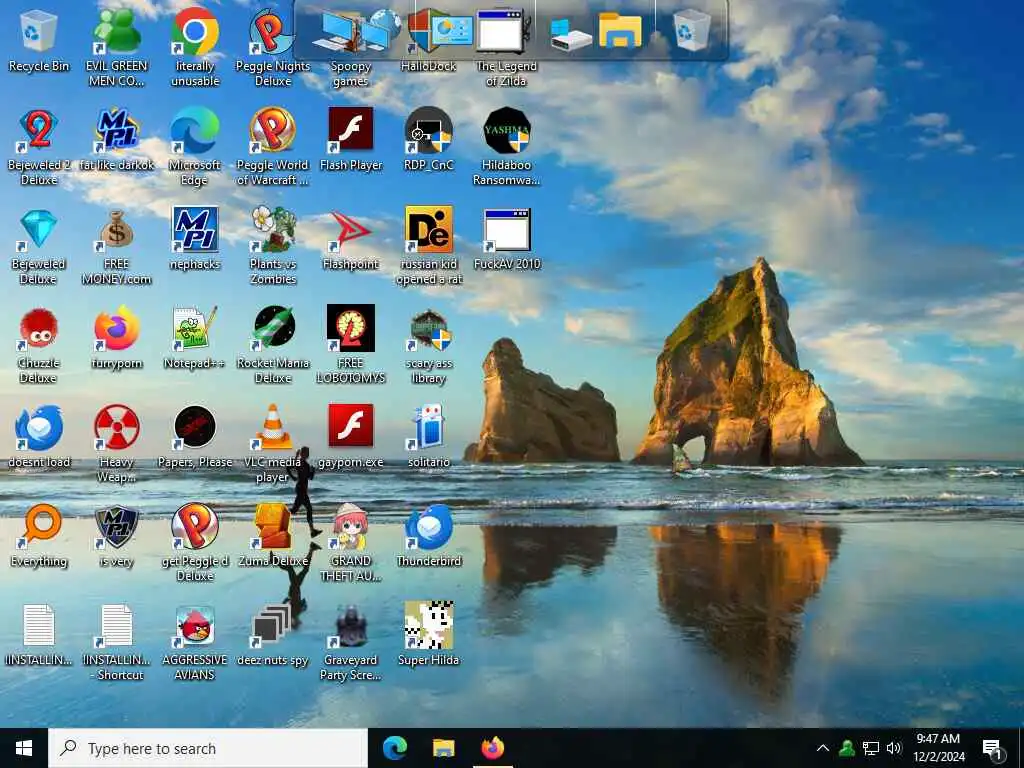Viewport: 1024px width, 768px height.
Task: Open the network status tray icon
Action: coord(871,748)
